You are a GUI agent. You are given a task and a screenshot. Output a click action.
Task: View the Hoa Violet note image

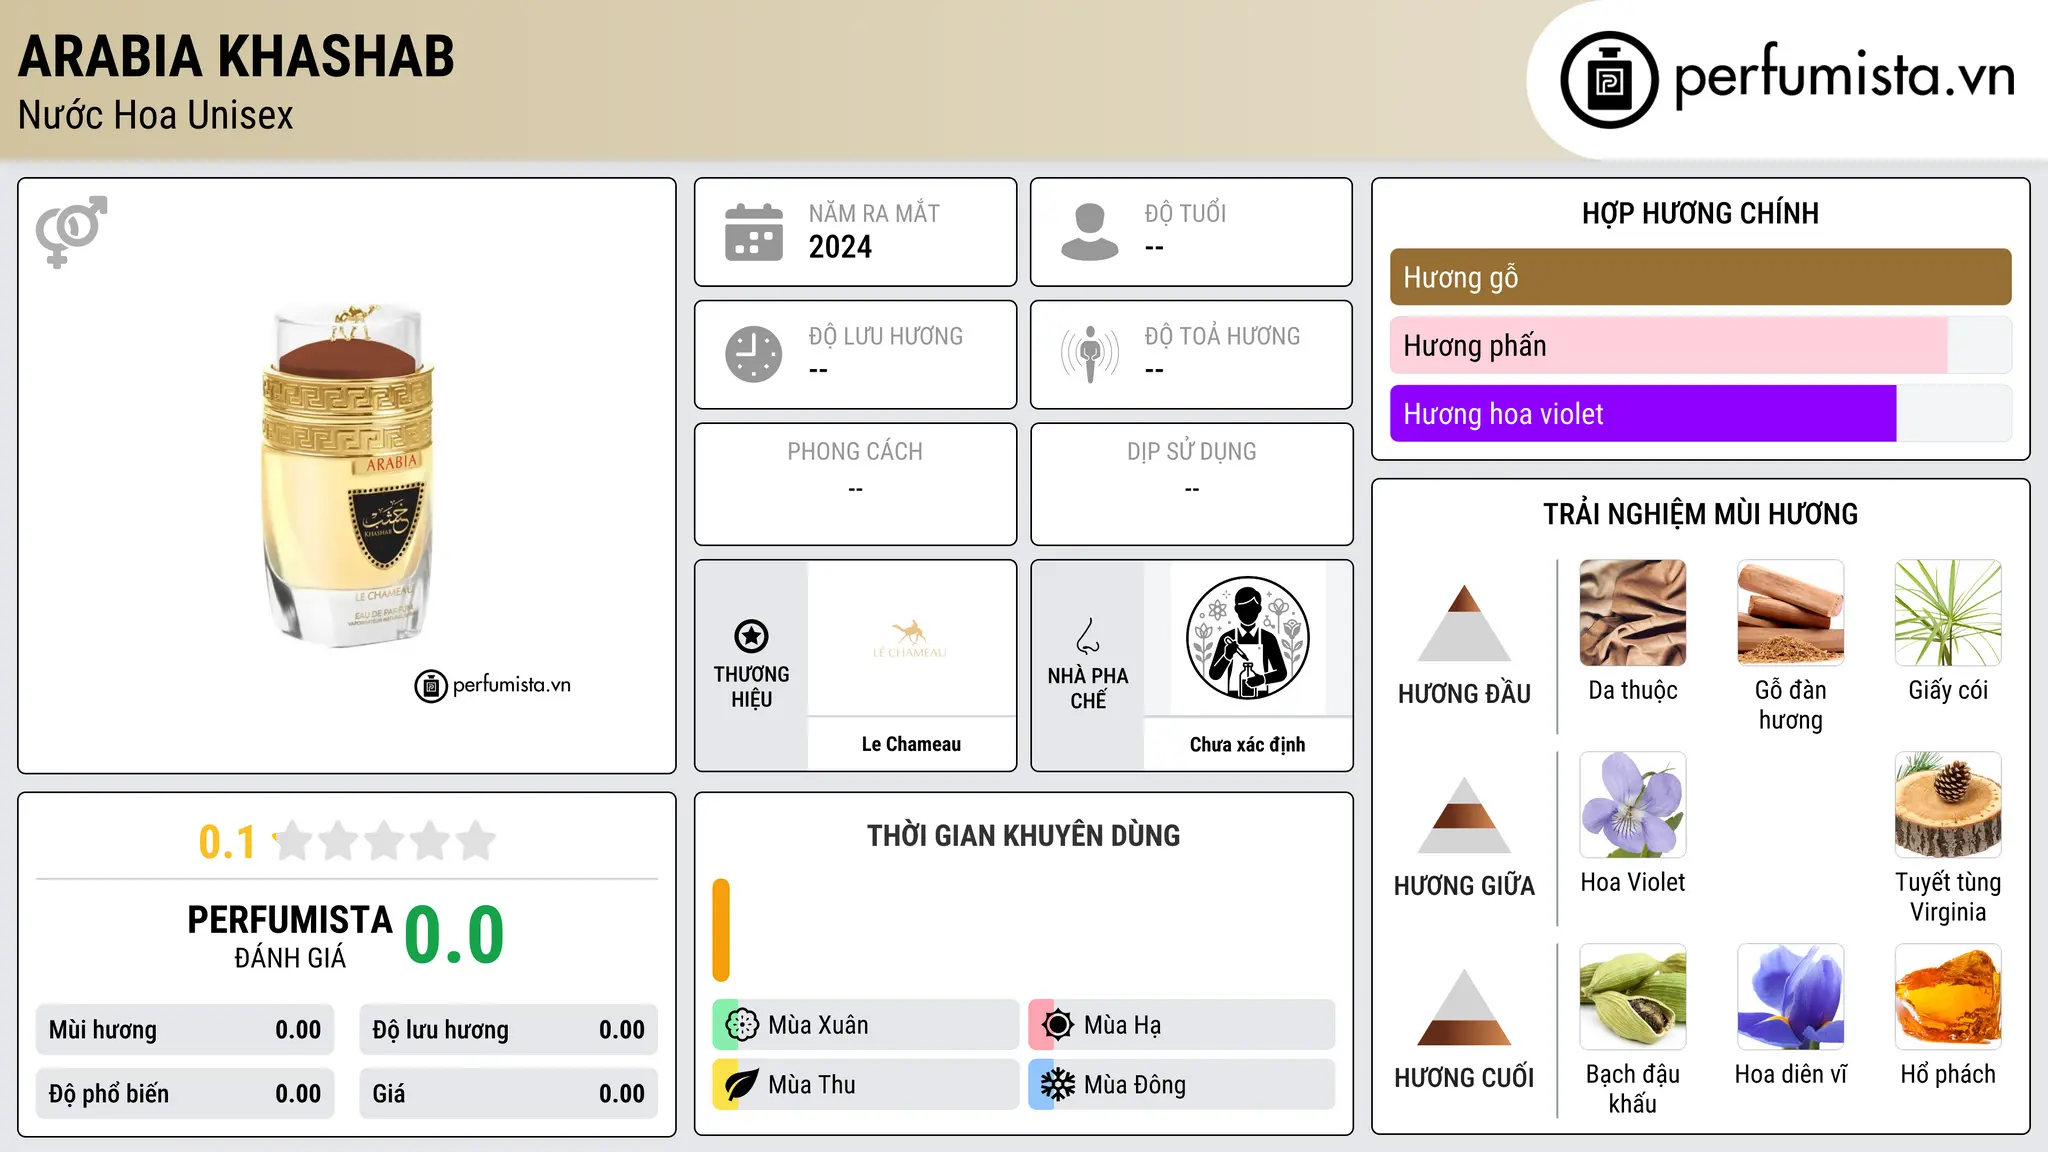tap(1633, 805)
